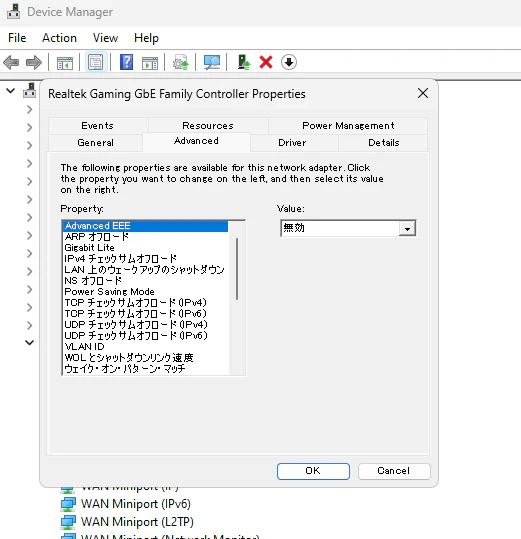
Task: Click the red X Uninstall device icon
Action: [x=266, y=63]
